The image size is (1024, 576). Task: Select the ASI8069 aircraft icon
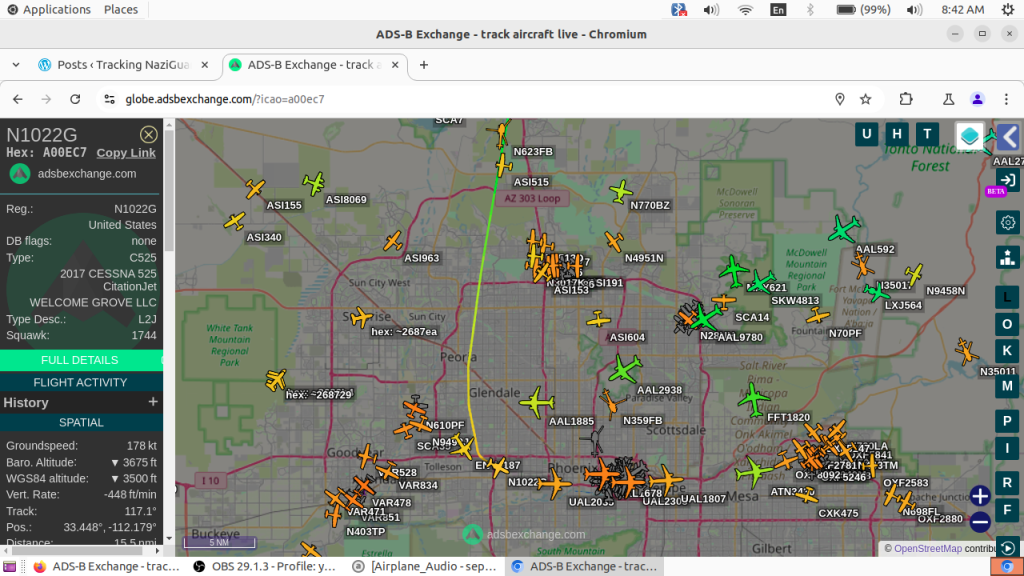pyautogui.click(x=314, y=184)
